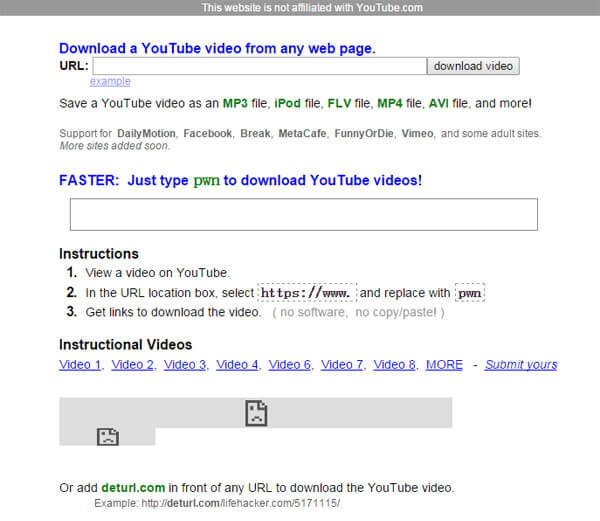This screenshot has height=521, width=600.
Task: Click the URL input field
Action: 260,66
